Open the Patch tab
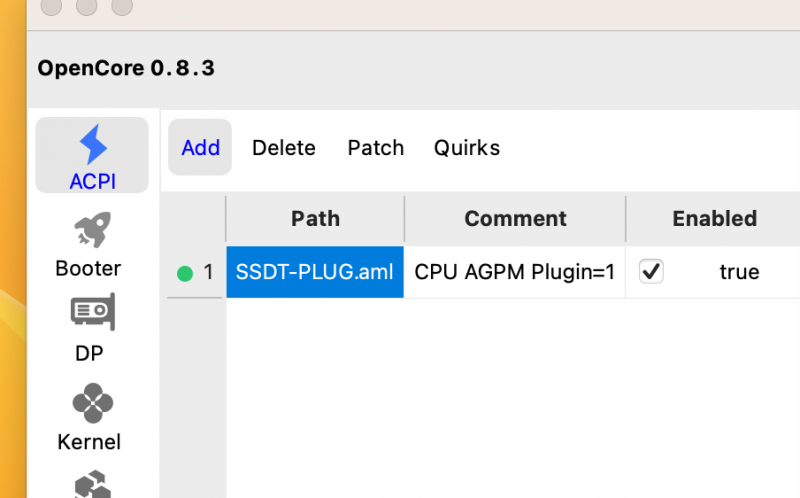The height and width of the screenshot is (498, 800). [x=375, y=148]
